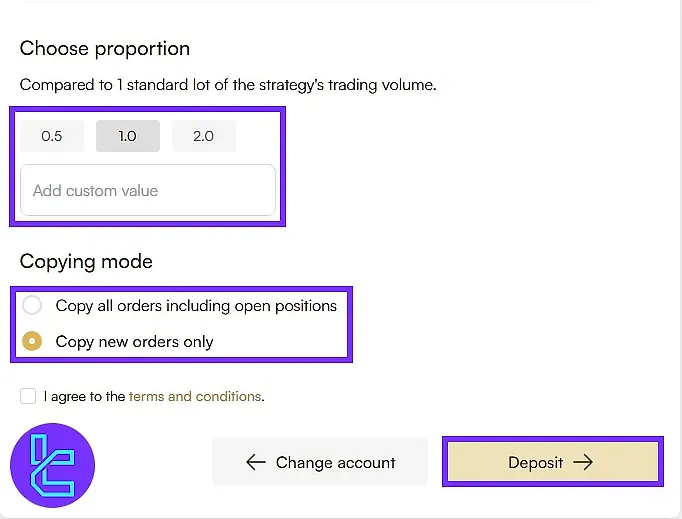Click the 'I agree to the' text
Screen dimensions: 682x519
pyautogui.click(x=85, y=396)
